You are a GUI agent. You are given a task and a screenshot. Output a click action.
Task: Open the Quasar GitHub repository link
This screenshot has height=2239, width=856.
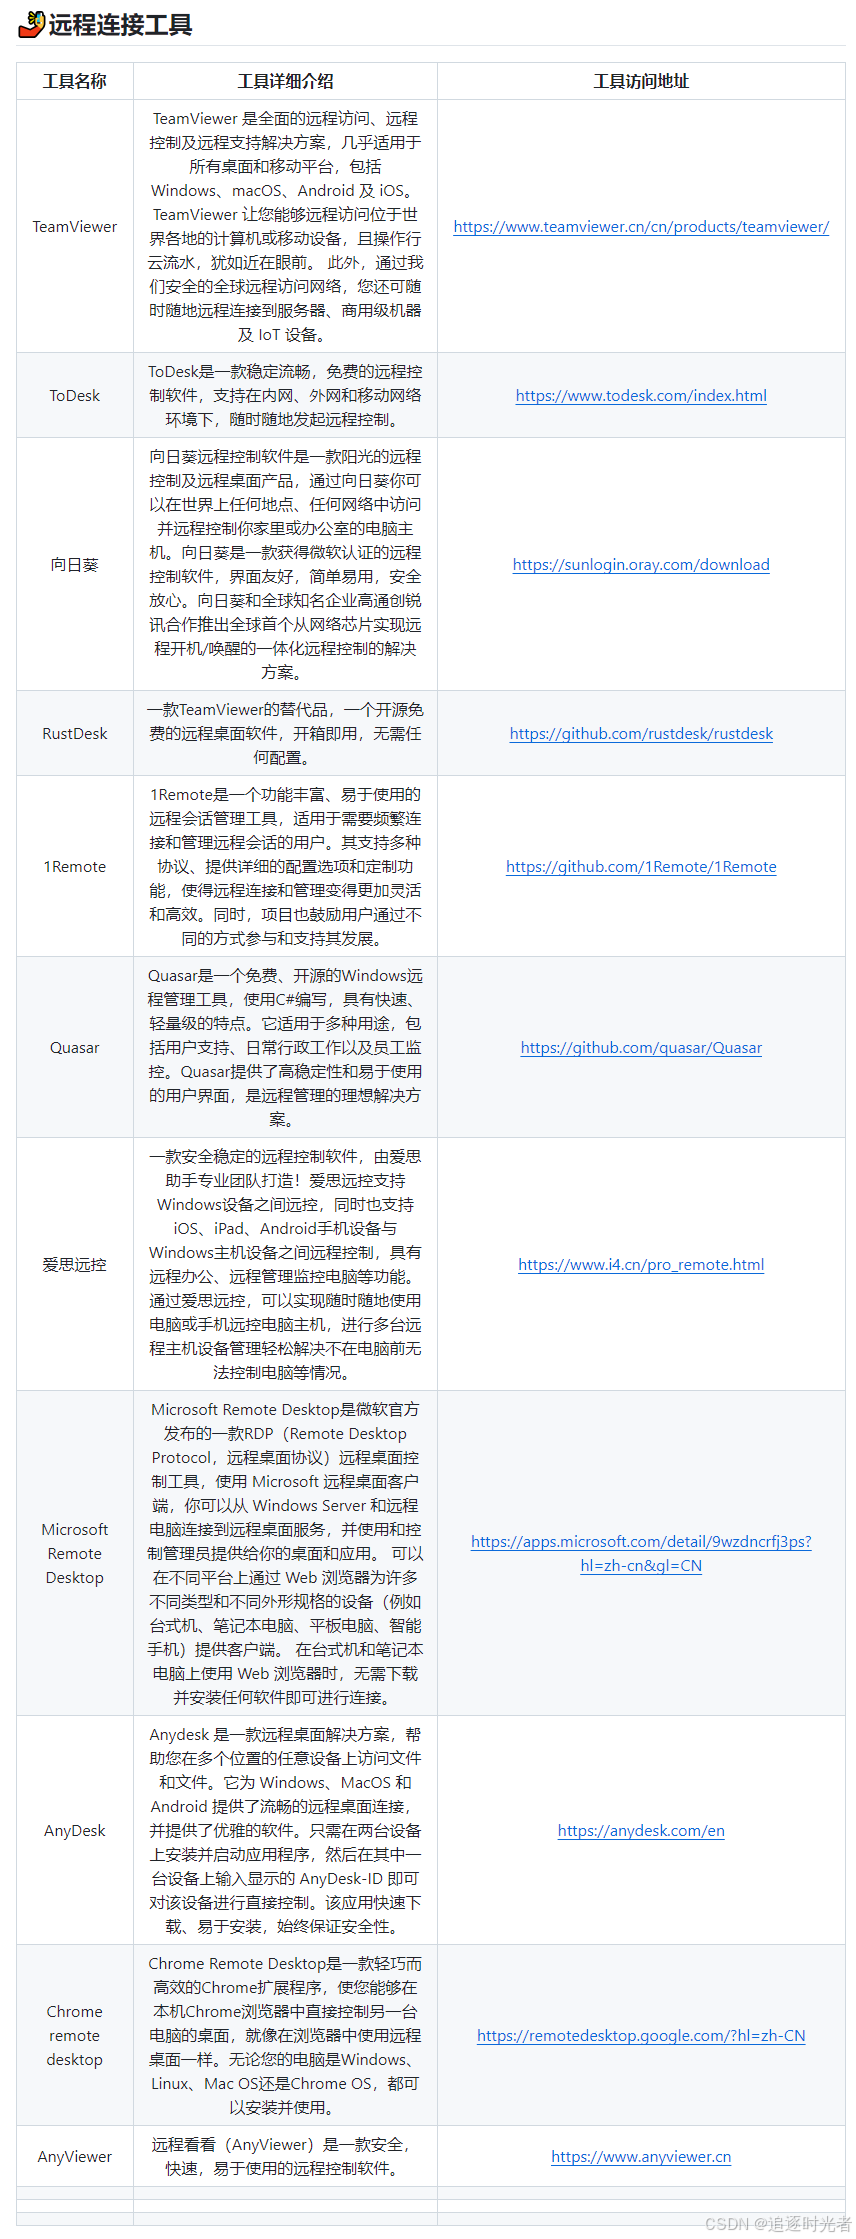click(641, 1048)
